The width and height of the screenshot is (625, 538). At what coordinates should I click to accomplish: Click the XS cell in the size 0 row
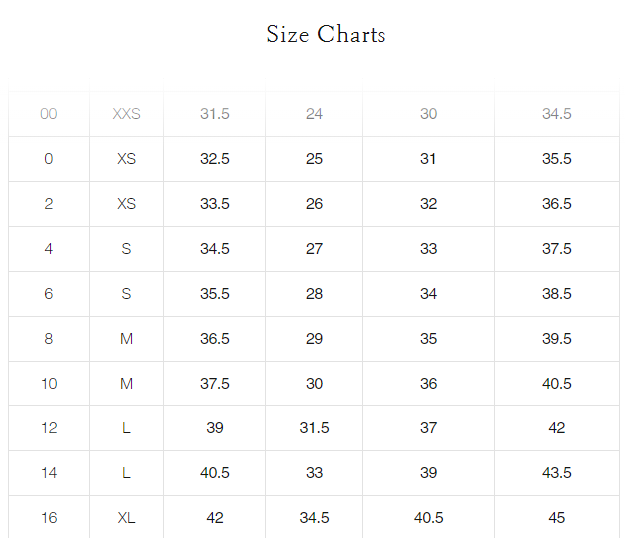pos(127,159)
